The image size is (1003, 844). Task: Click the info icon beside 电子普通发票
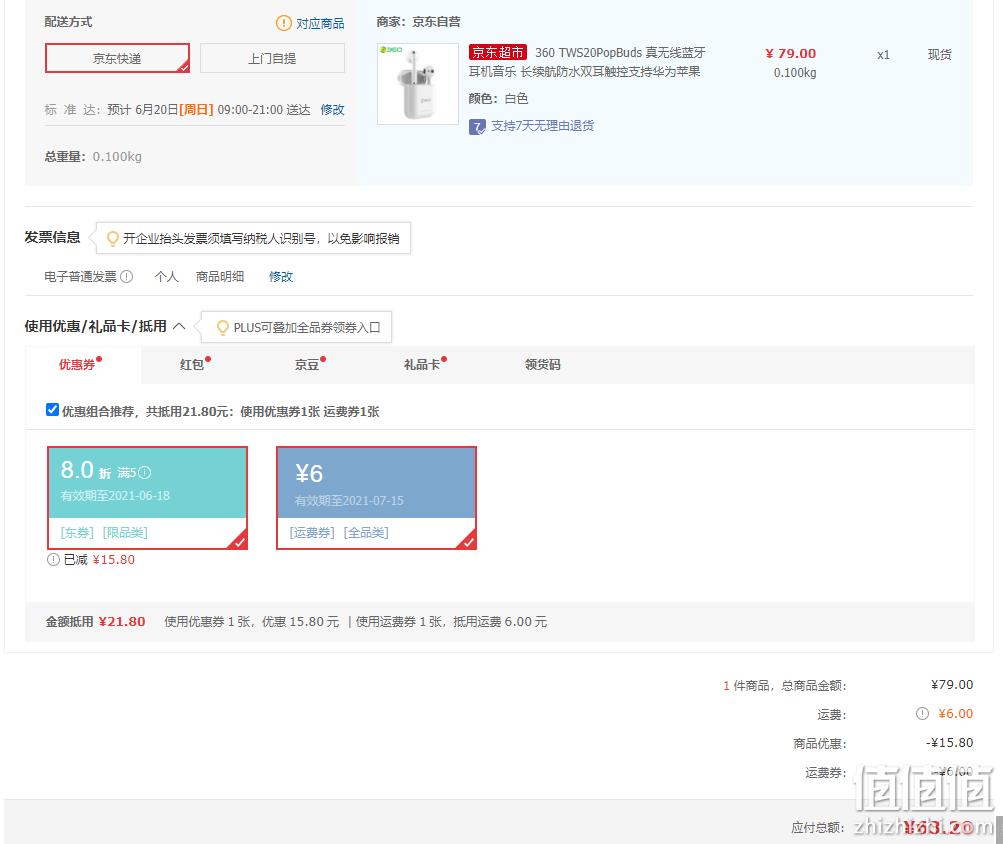tap(127, 276)
